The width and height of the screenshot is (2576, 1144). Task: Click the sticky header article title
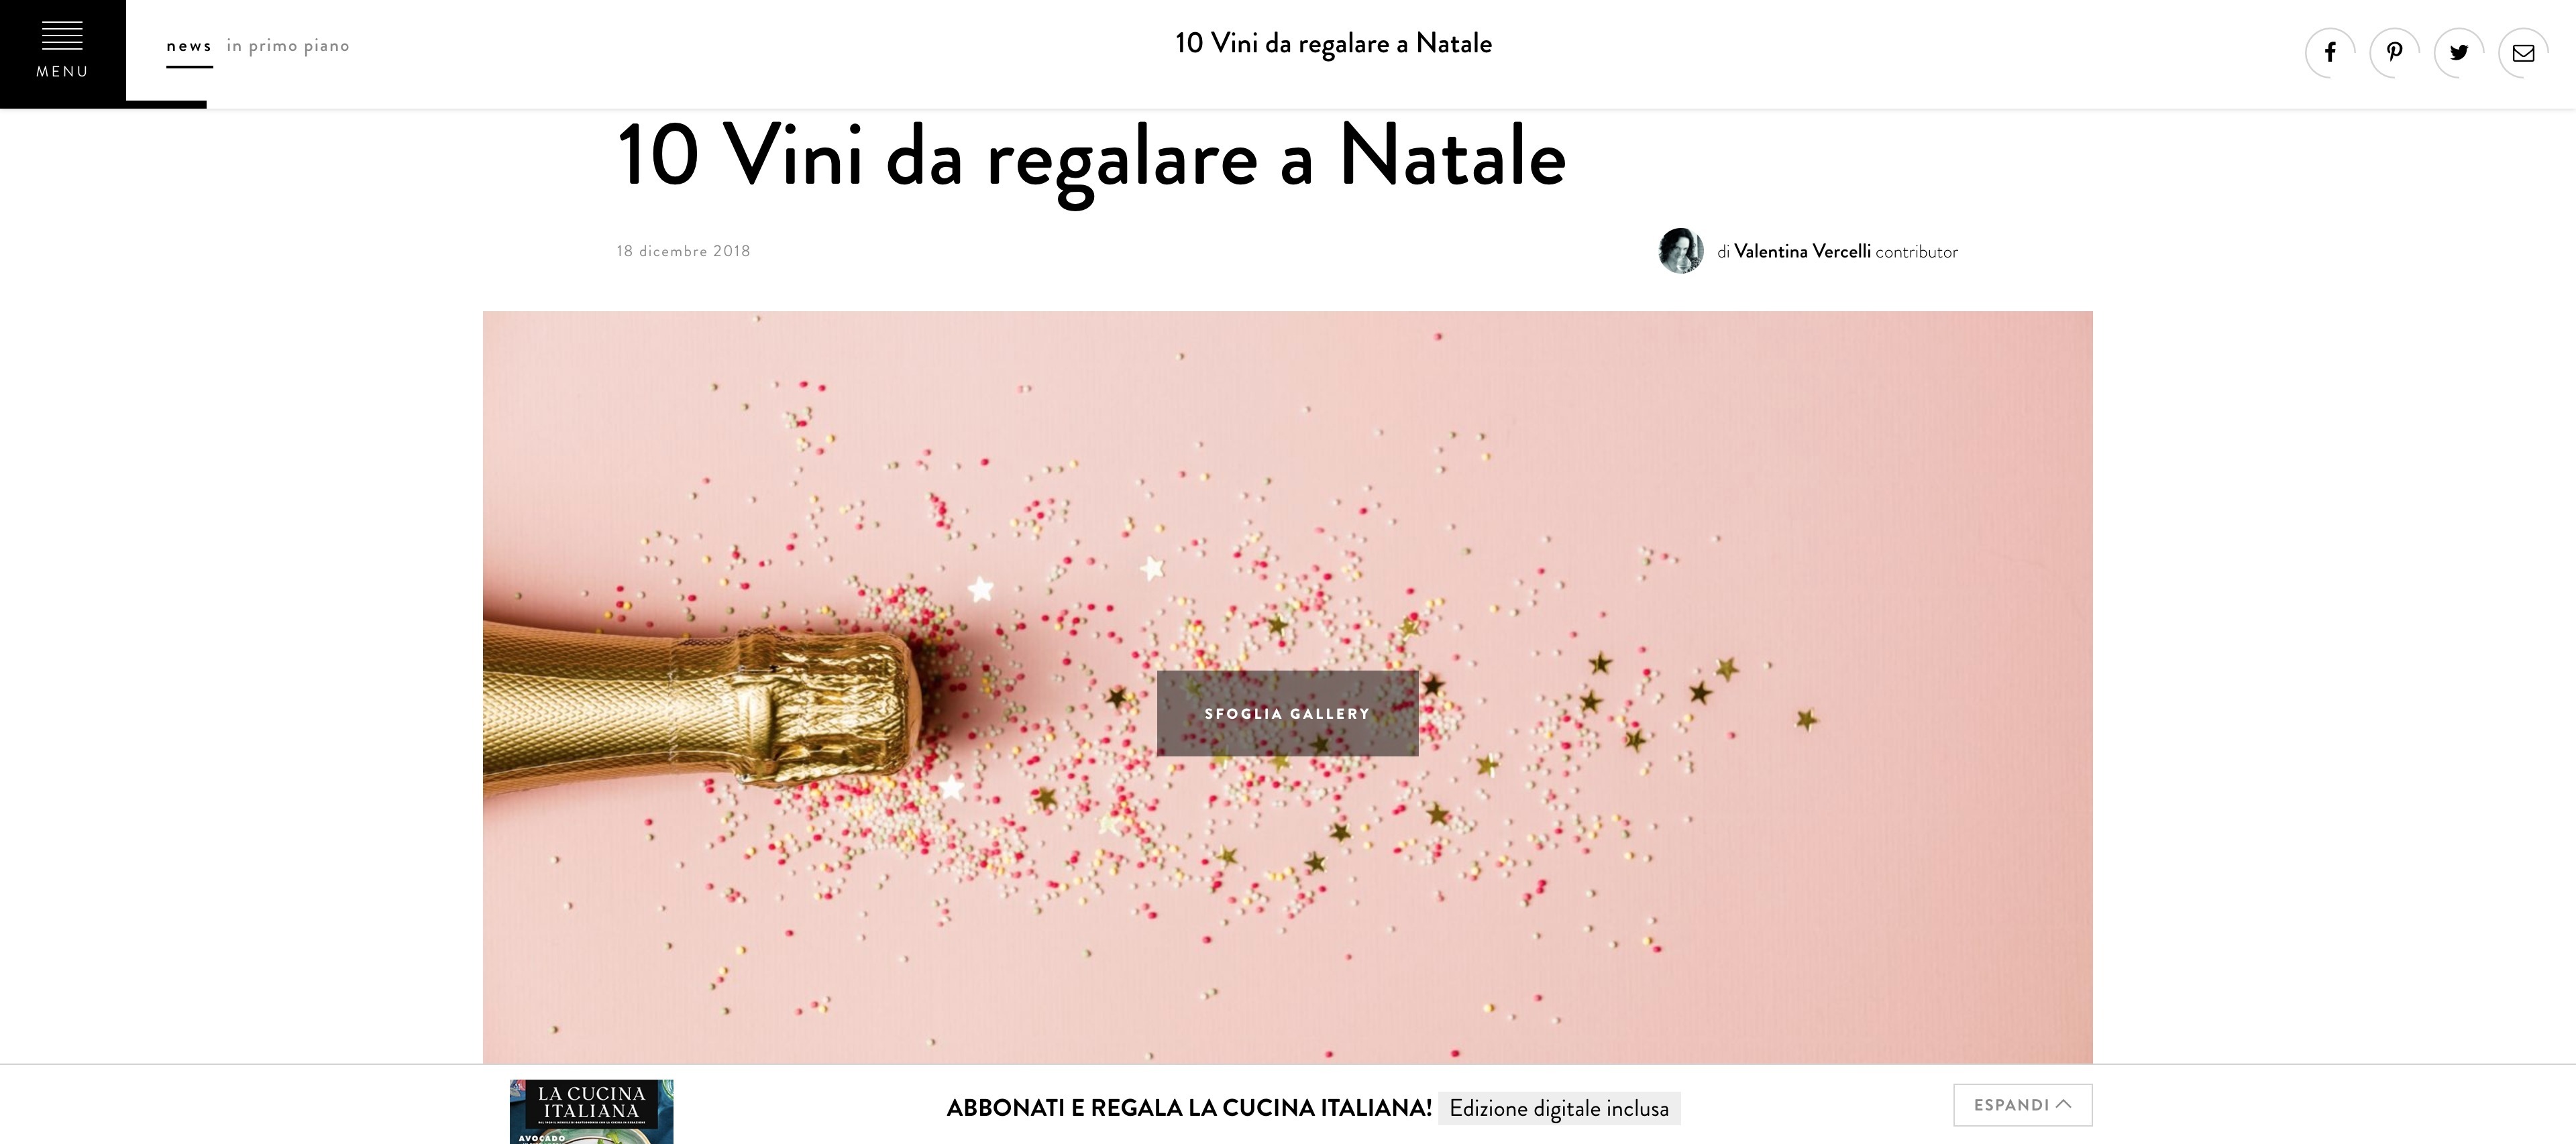pyautogui.click(x=1333, y=44)
